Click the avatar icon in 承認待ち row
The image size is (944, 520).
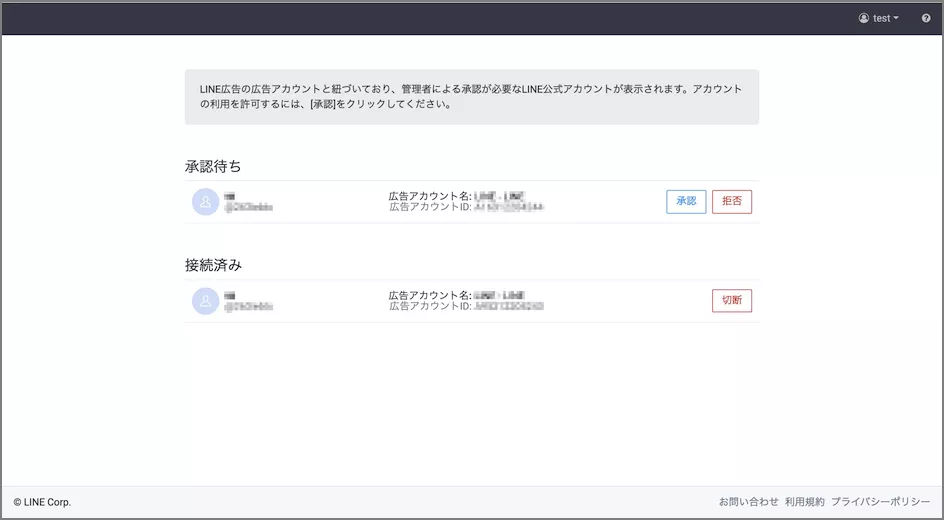[x=205, y=202]
